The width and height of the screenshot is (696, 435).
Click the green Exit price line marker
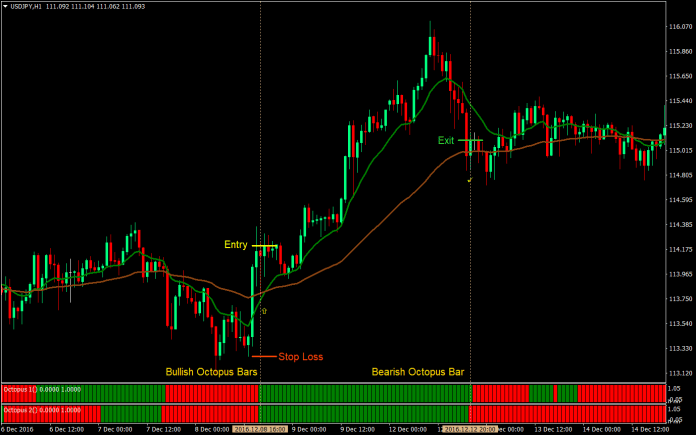pyautogui.click(x=472, y=140)
